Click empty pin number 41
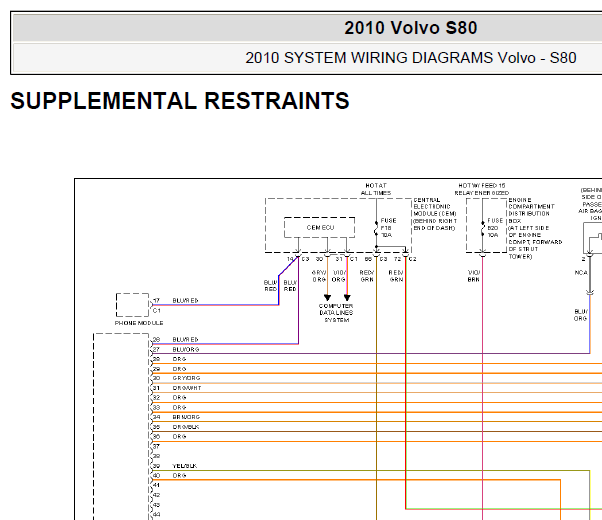 pyautogui.click(x=156, y=485)
